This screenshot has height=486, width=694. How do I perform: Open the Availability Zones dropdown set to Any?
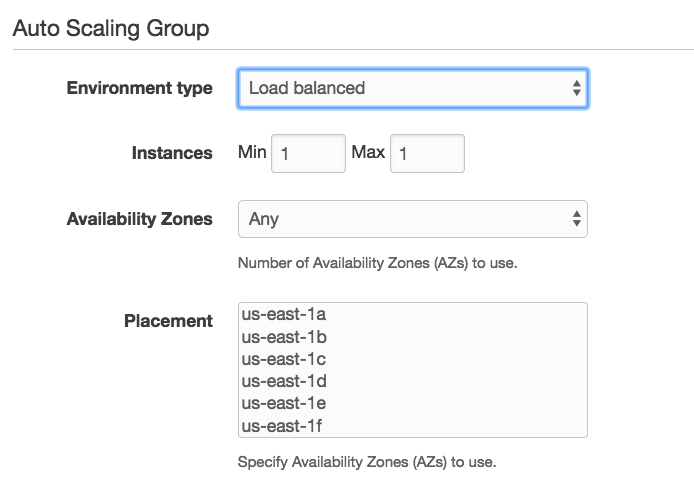pyautogui.click(x=413, y=219)
